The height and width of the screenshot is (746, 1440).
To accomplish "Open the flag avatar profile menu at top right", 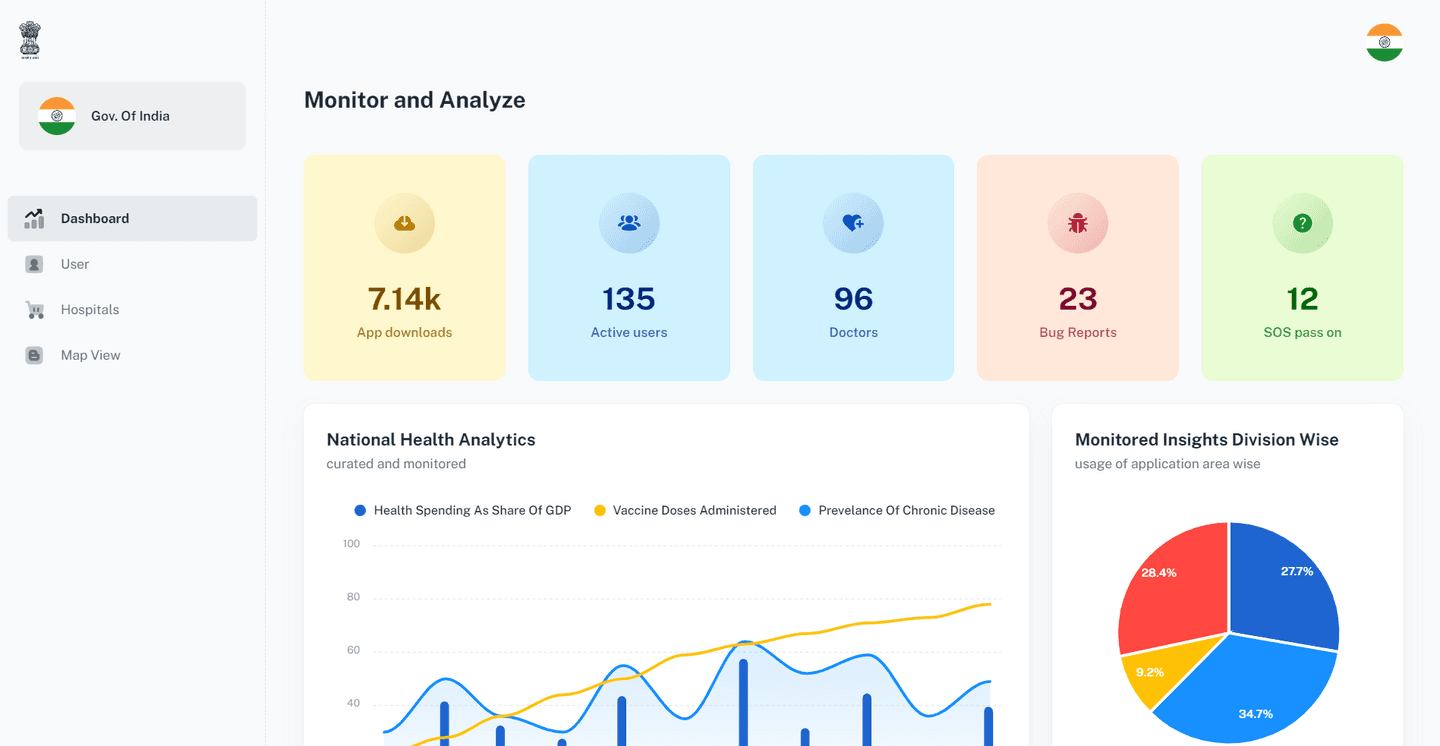I will tap(1384, 43).
